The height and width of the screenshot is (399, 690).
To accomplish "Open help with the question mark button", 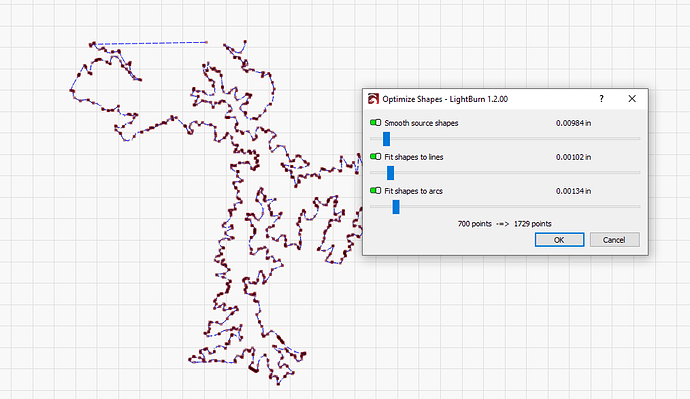I will (601, 99).
